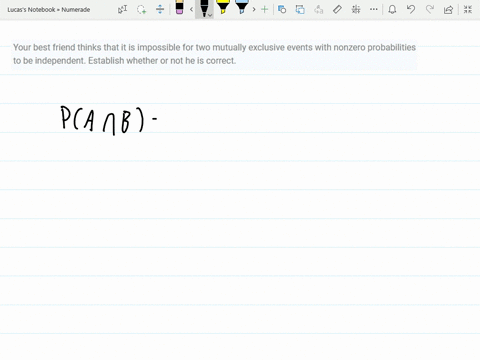Image resolution: width=480 pixels, height=360 pixels.
Task: Select the text selection tool
Action: [x=122, y=9]
